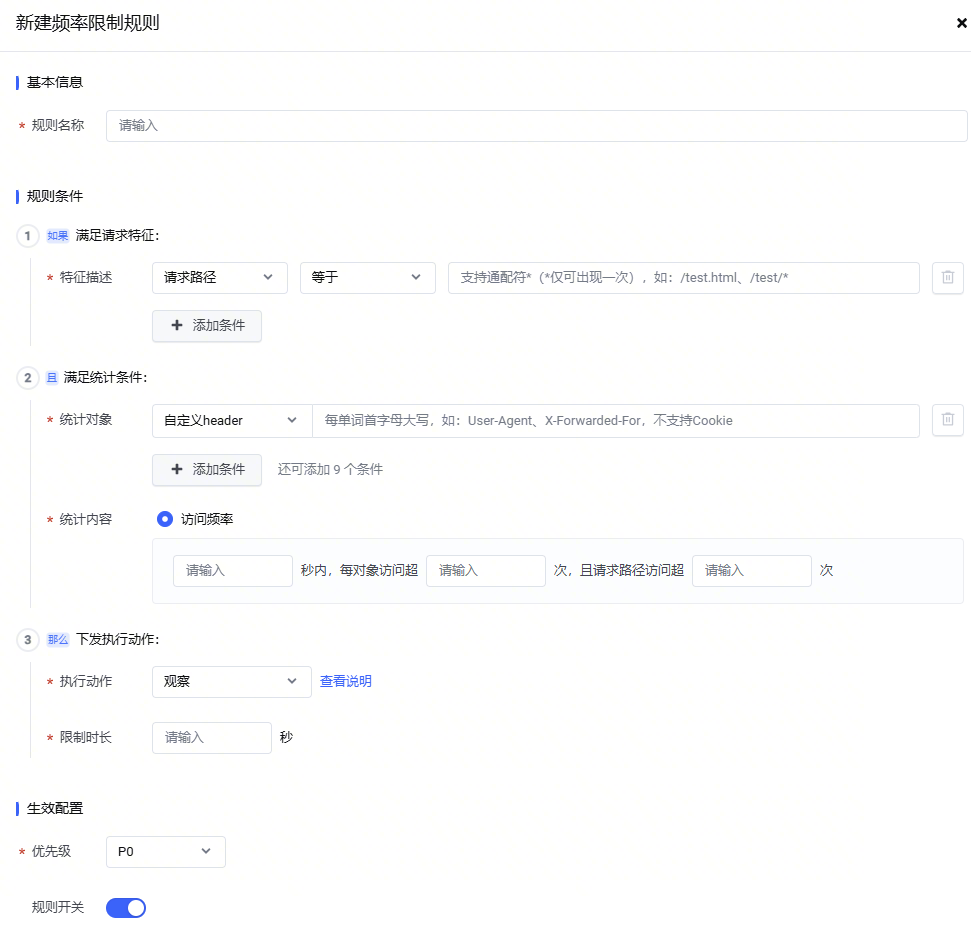The image size is (971, 942).
Task: Close the 新建频率限制规则 dialog
Action: (x=961, y=24)
